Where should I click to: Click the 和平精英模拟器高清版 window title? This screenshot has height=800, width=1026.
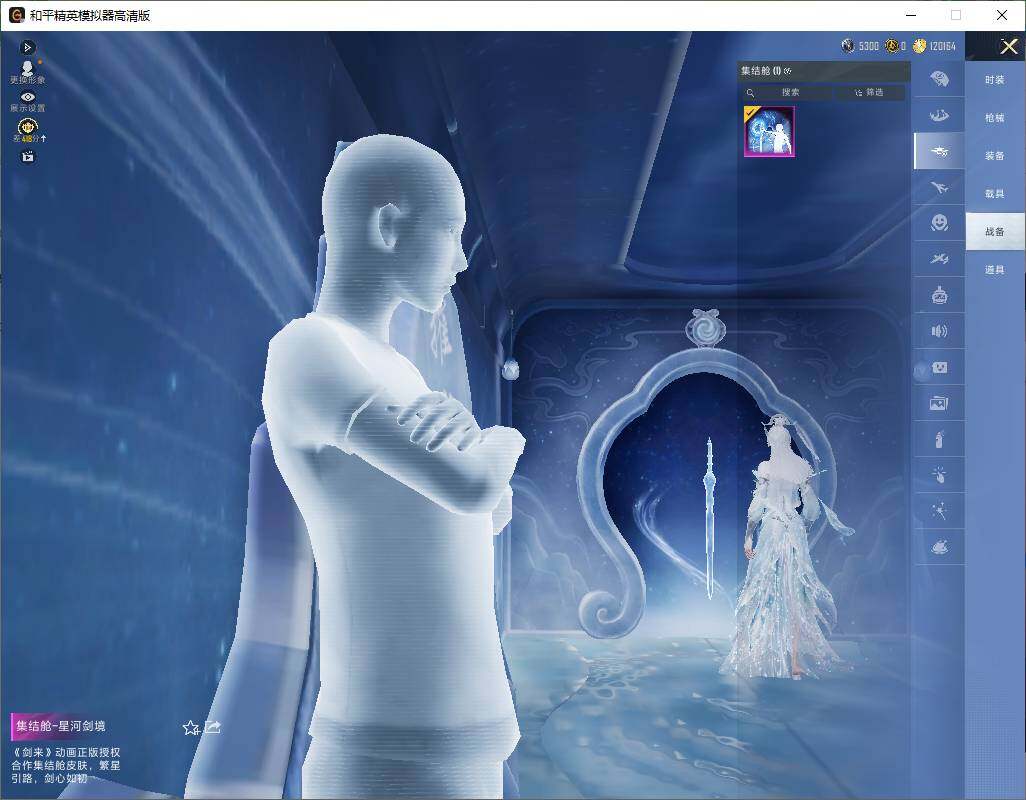[x=90, y=16]
